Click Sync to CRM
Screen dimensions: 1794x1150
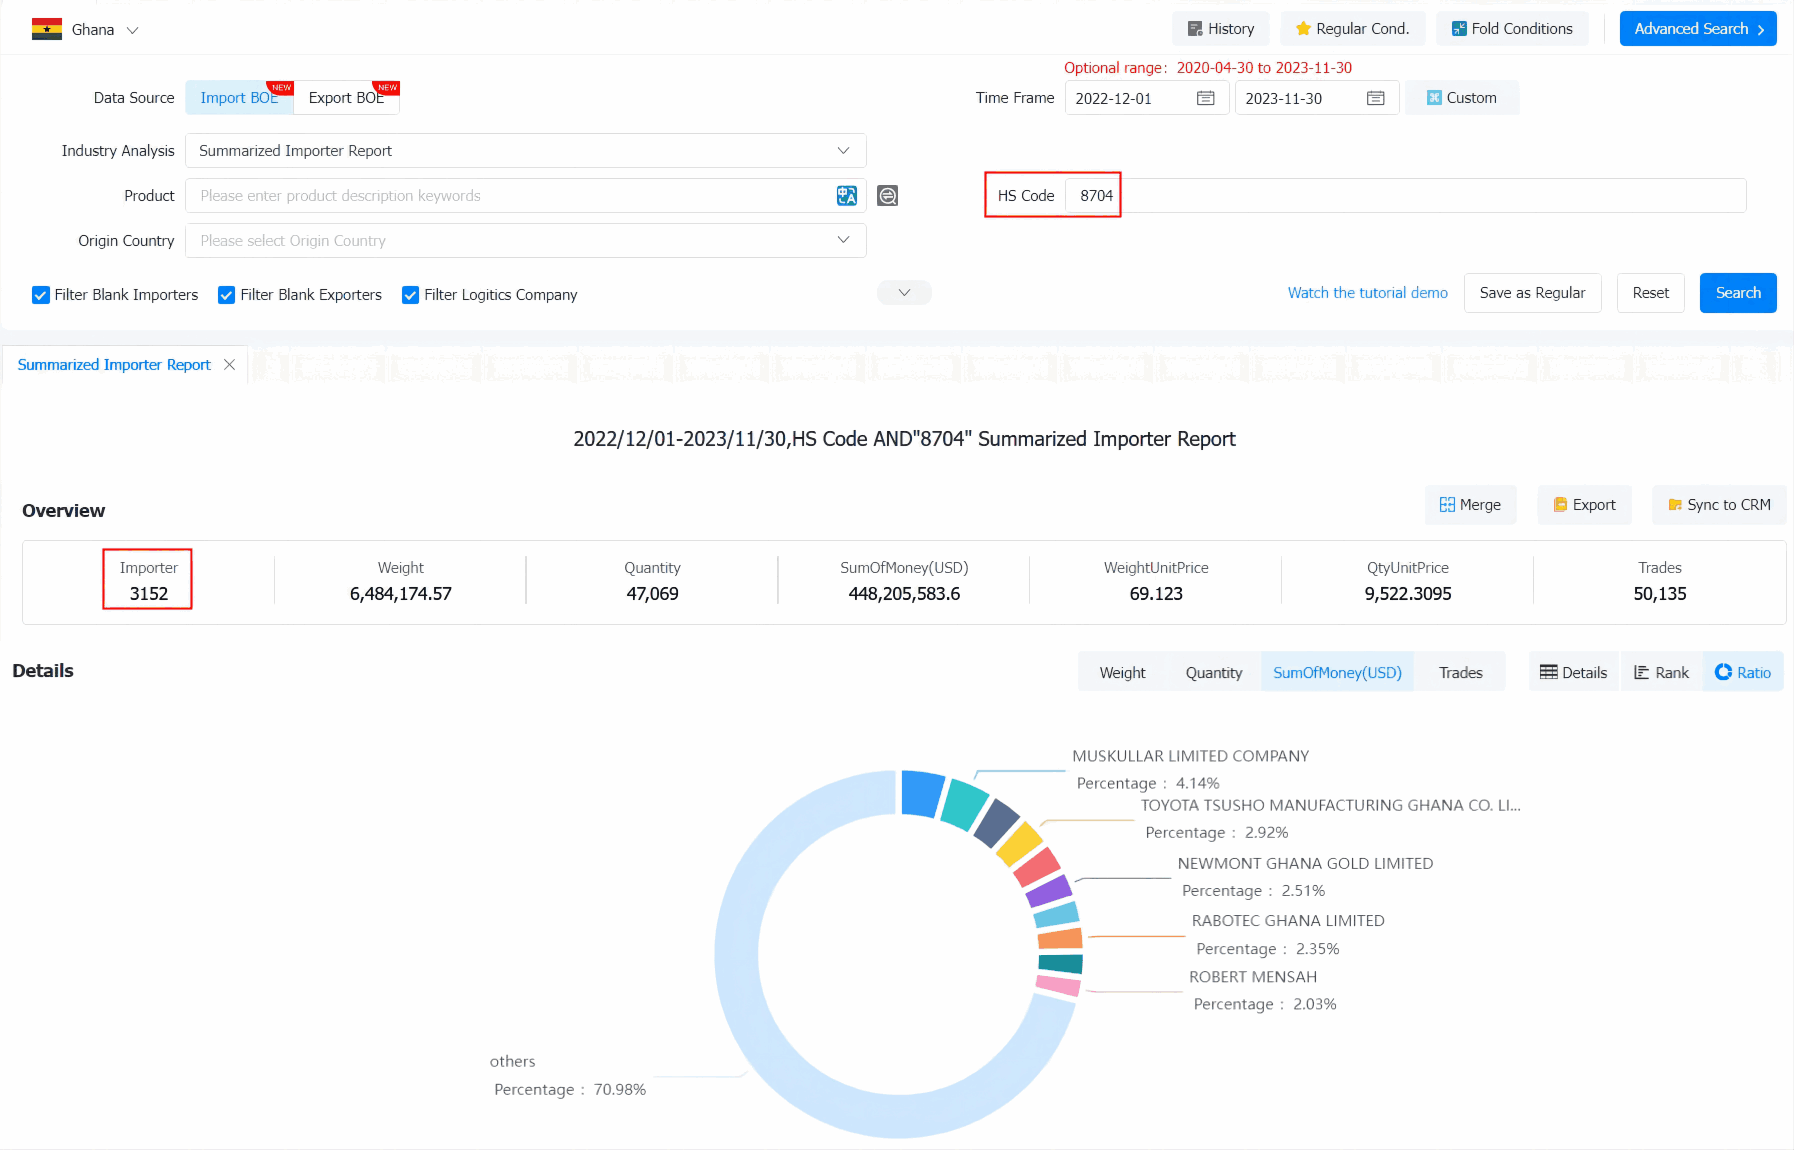click(x=1719, y=505)
